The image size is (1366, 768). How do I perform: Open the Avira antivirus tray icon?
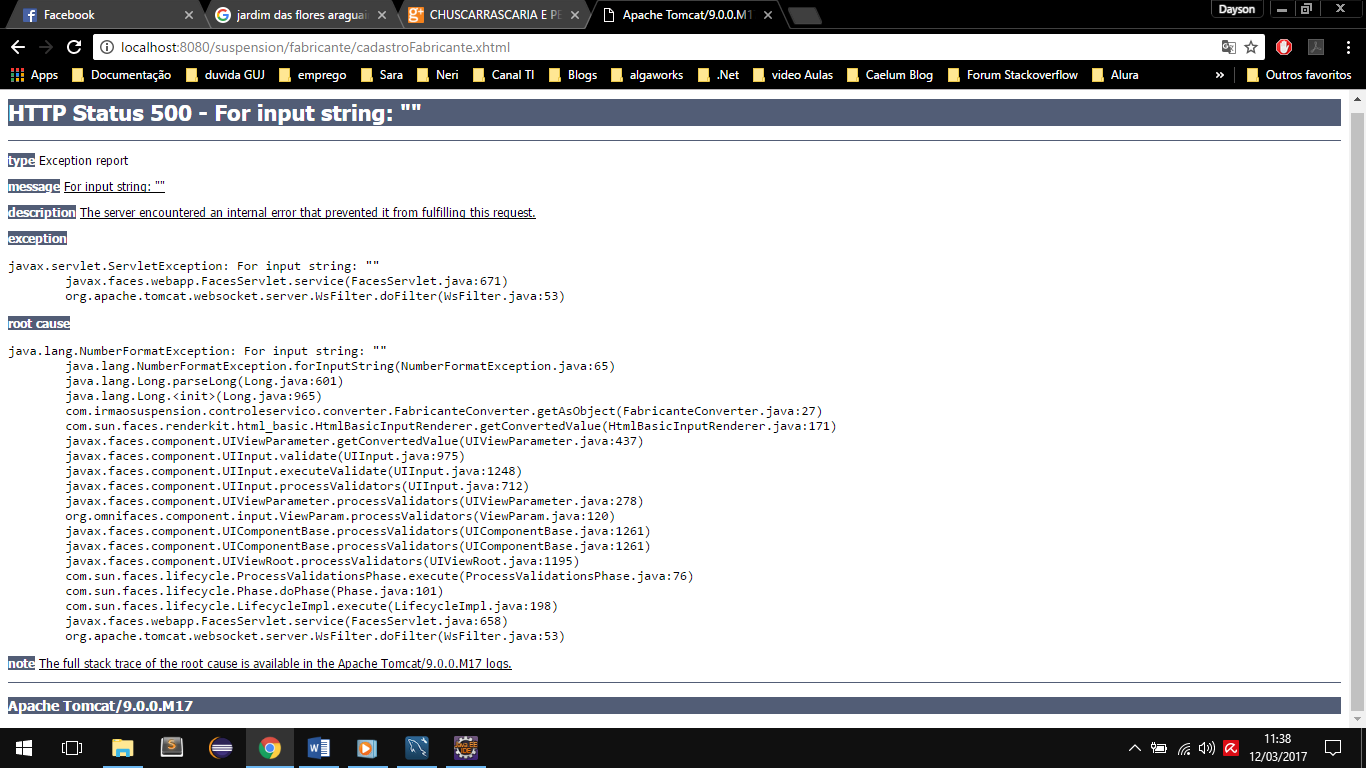coord(1232,748)
